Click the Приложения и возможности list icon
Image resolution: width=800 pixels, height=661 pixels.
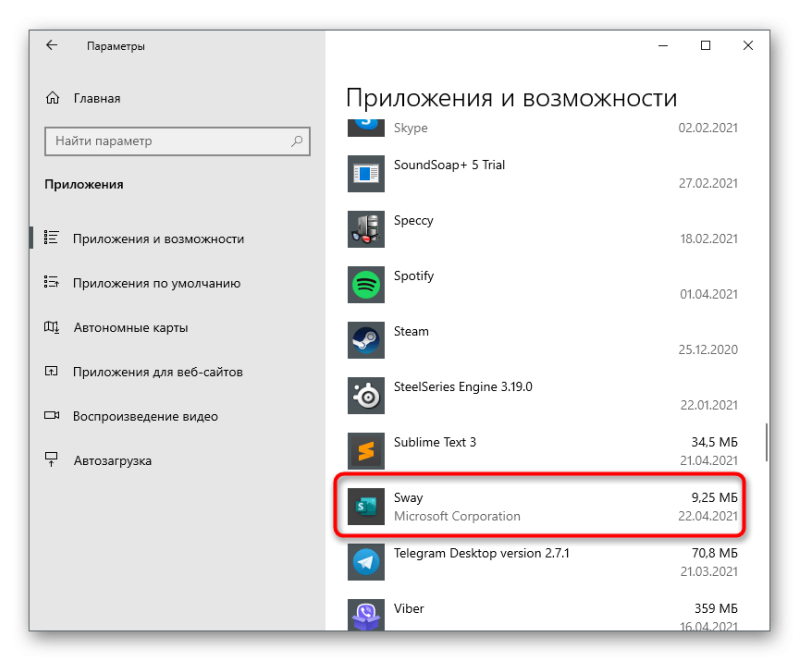(x=52, y=238)
